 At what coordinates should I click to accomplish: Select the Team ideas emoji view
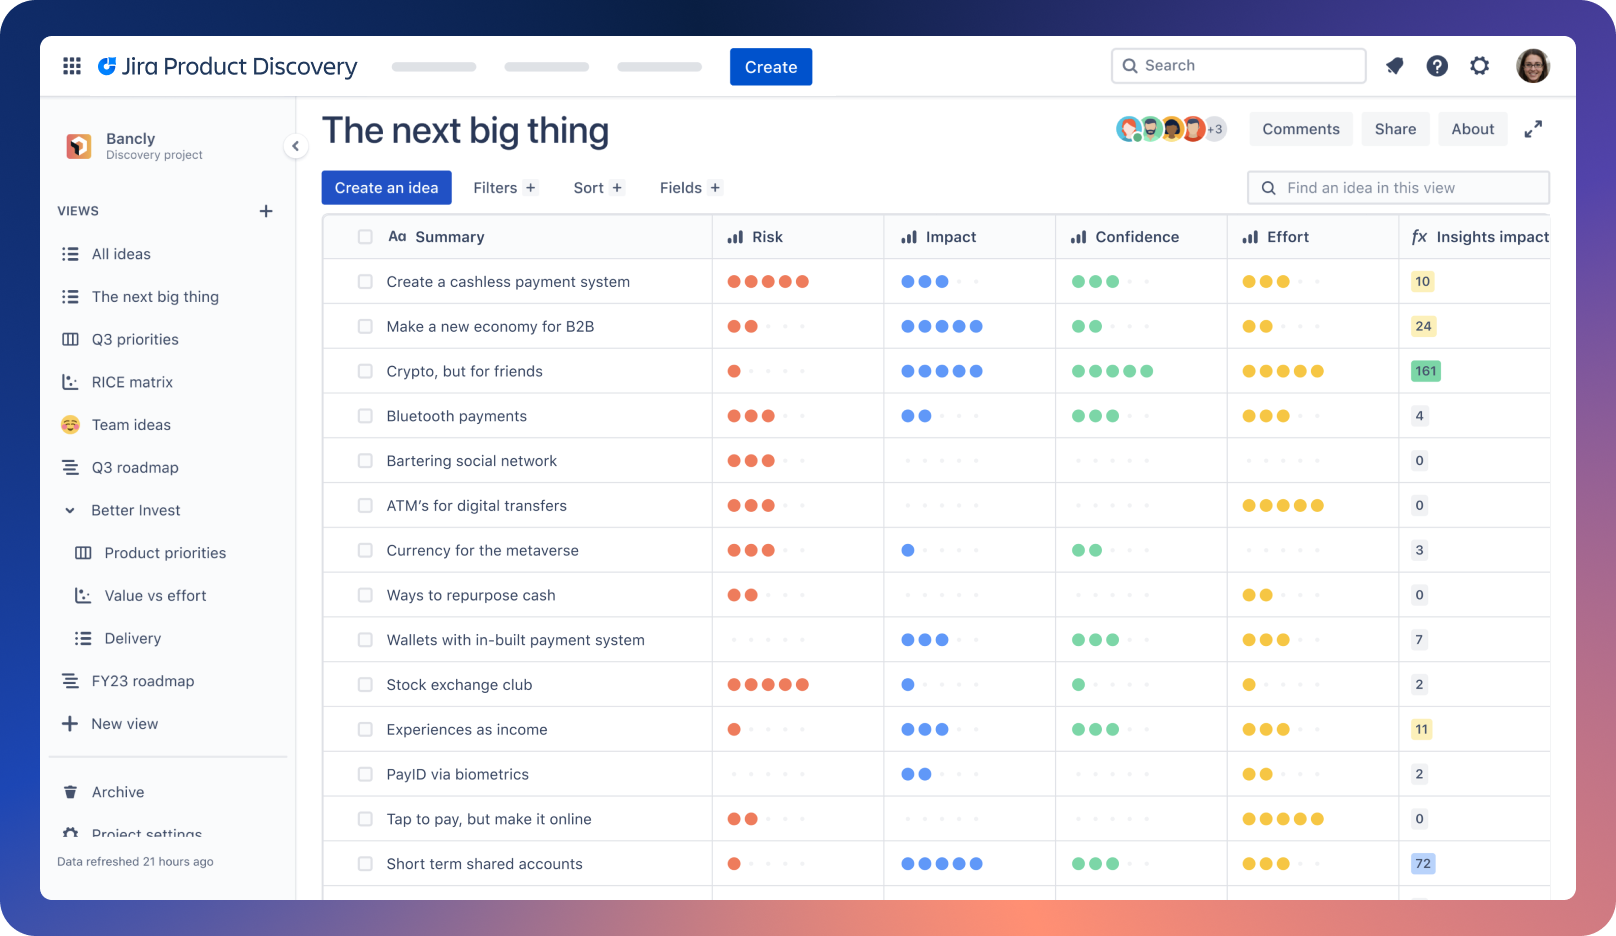click(70, 424)
